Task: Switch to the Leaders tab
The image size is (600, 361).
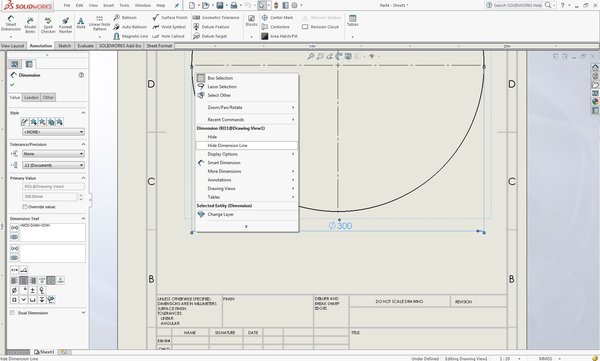Action: [x=31, y=97]
